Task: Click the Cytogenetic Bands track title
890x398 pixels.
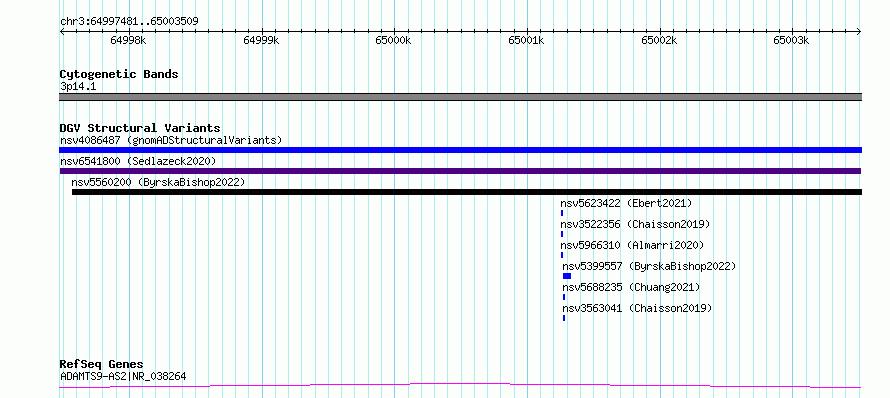Action: point(119,74)
